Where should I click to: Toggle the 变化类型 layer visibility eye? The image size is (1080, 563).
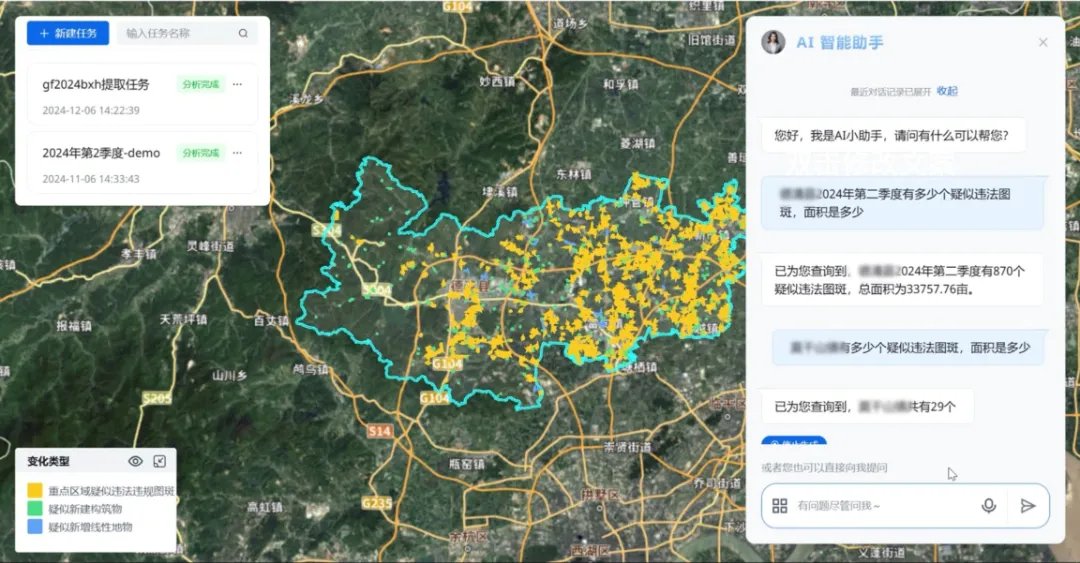coord(136,461)
